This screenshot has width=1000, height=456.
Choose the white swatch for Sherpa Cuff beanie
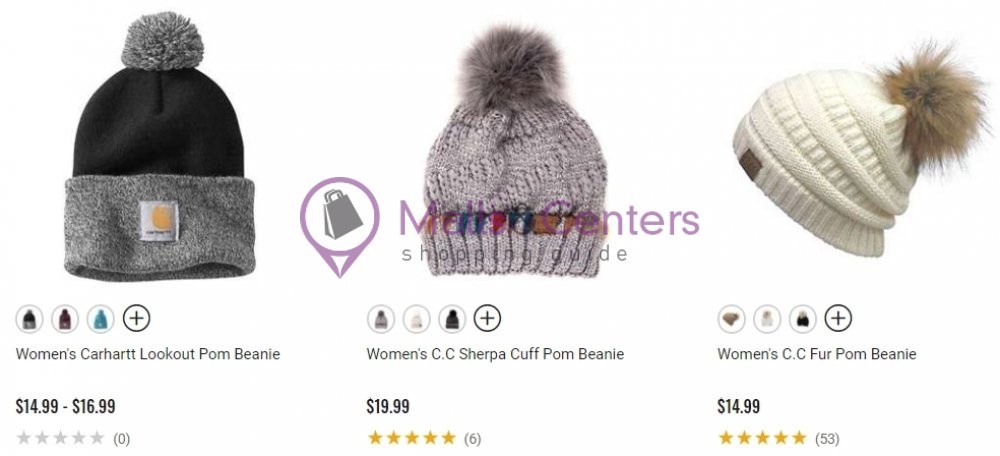click(416, 318)
